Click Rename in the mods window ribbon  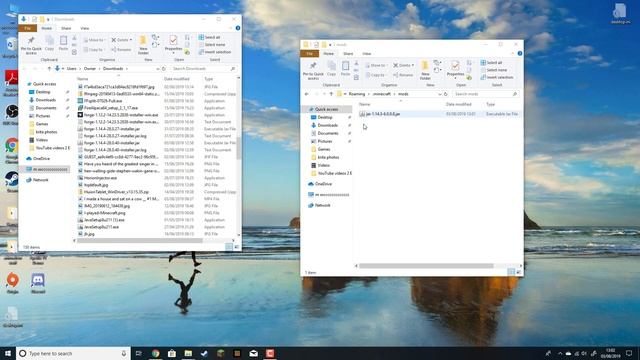pos(404,75)
